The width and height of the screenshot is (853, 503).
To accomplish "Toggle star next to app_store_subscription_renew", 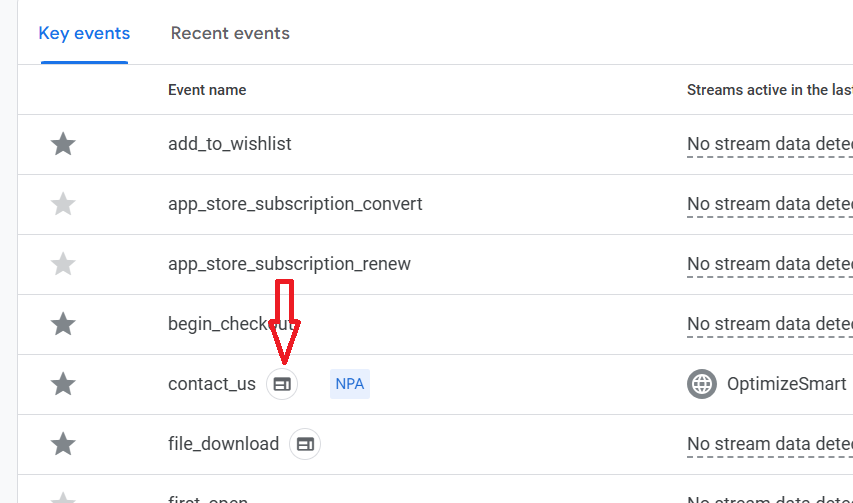I will [63, 265].
